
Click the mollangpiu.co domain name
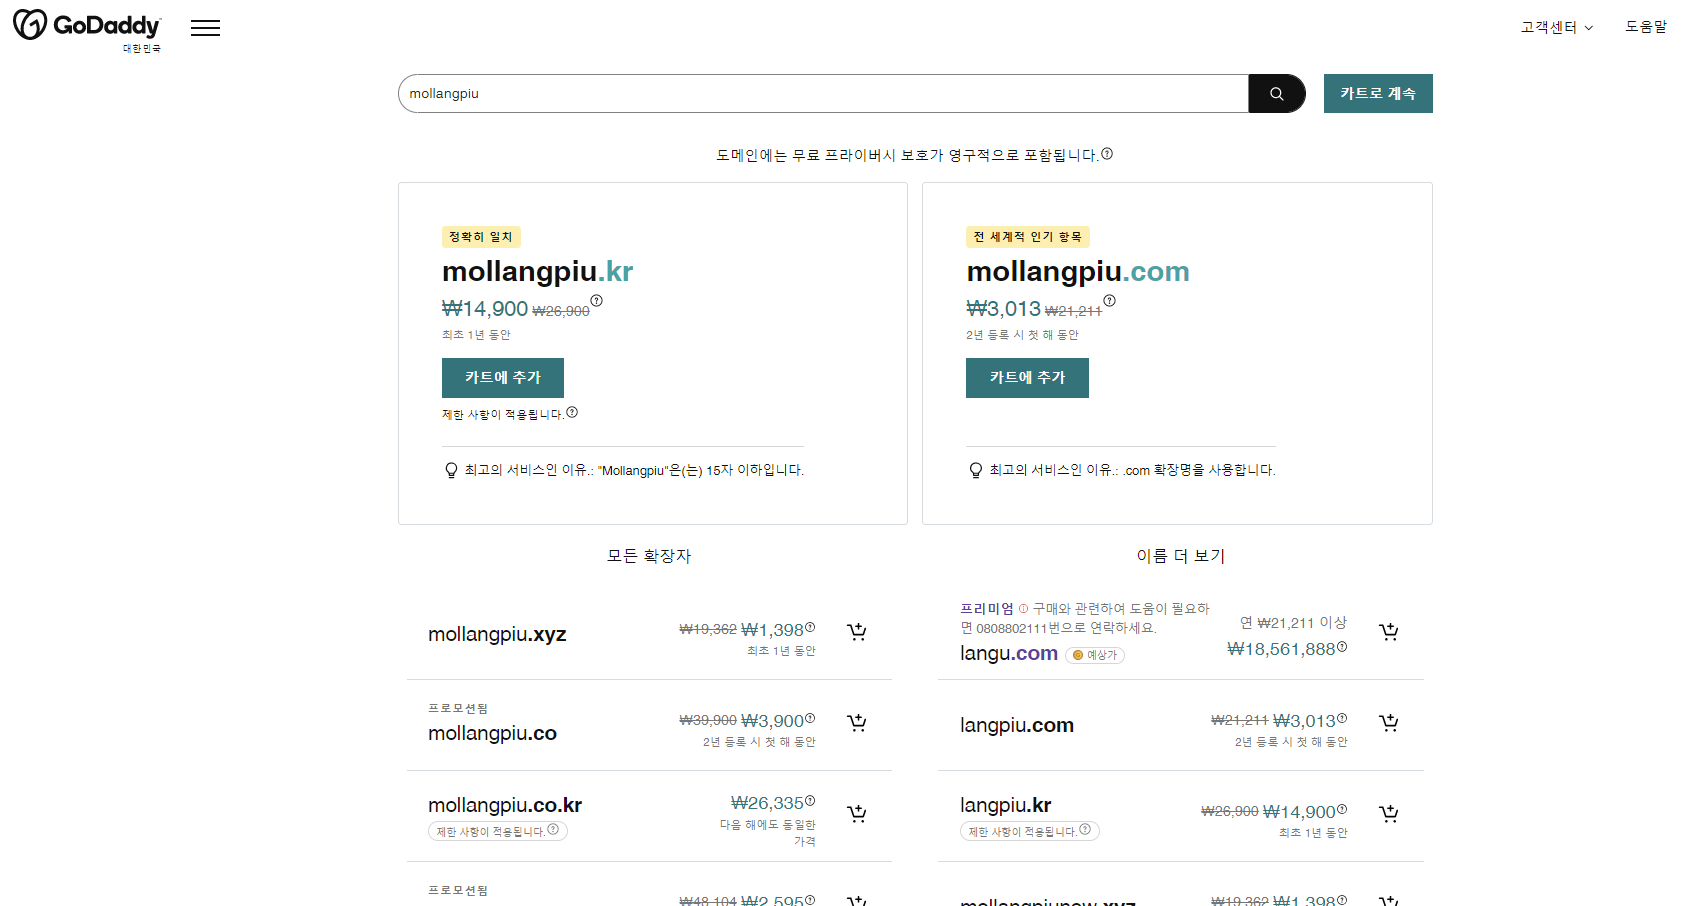pyautogui.click(x=492, y=733)
